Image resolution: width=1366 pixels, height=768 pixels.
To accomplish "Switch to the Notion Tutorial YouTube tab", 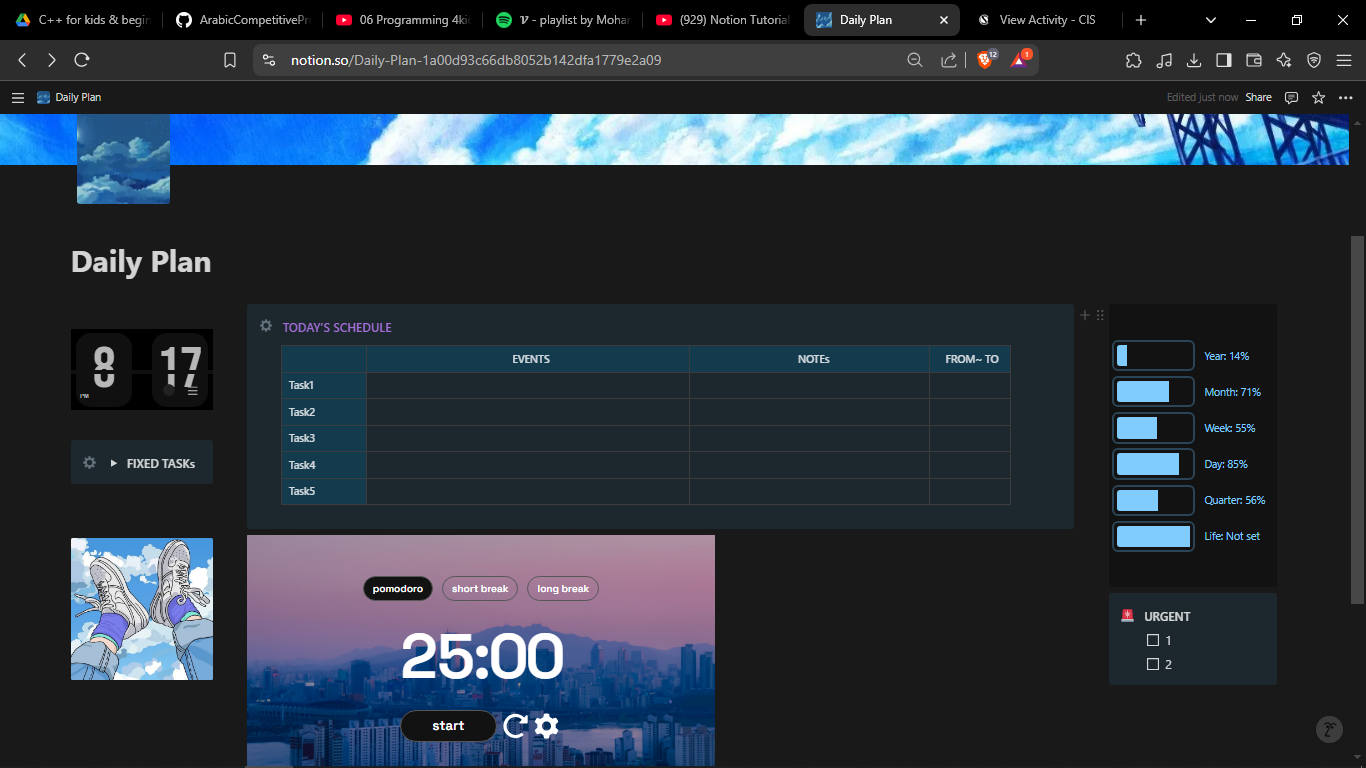I will coord(722,20).
